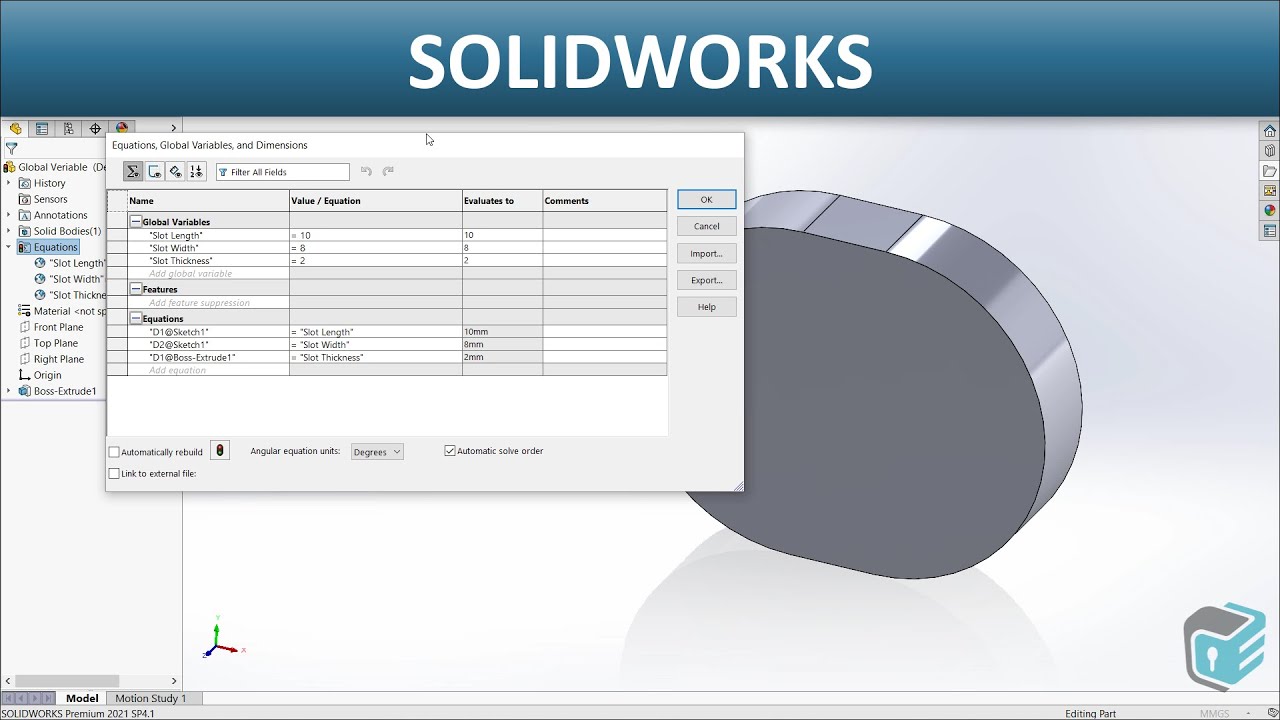
Task: Expand the Boss-Extrude1 feature node
Action: coord(9,391)
